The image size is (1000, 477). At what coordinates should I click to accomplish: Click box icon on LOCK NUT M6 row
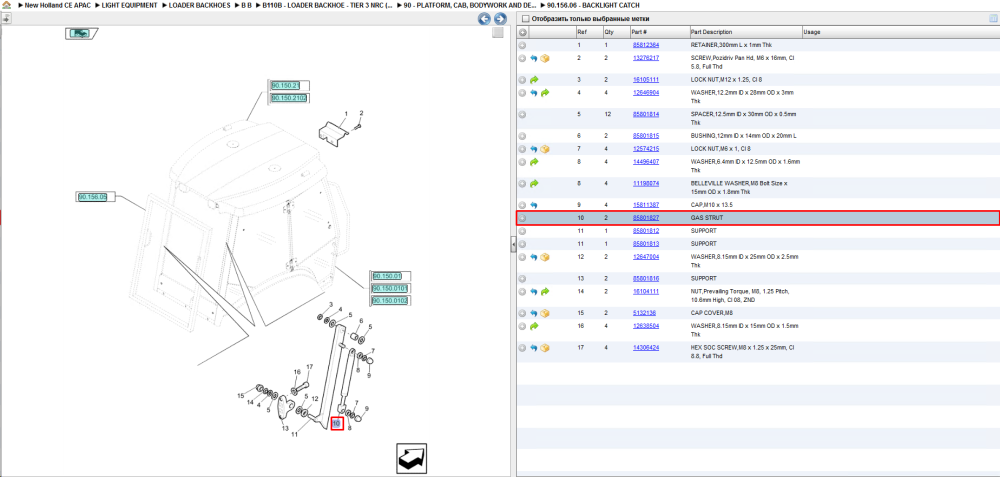pos(545,149)
